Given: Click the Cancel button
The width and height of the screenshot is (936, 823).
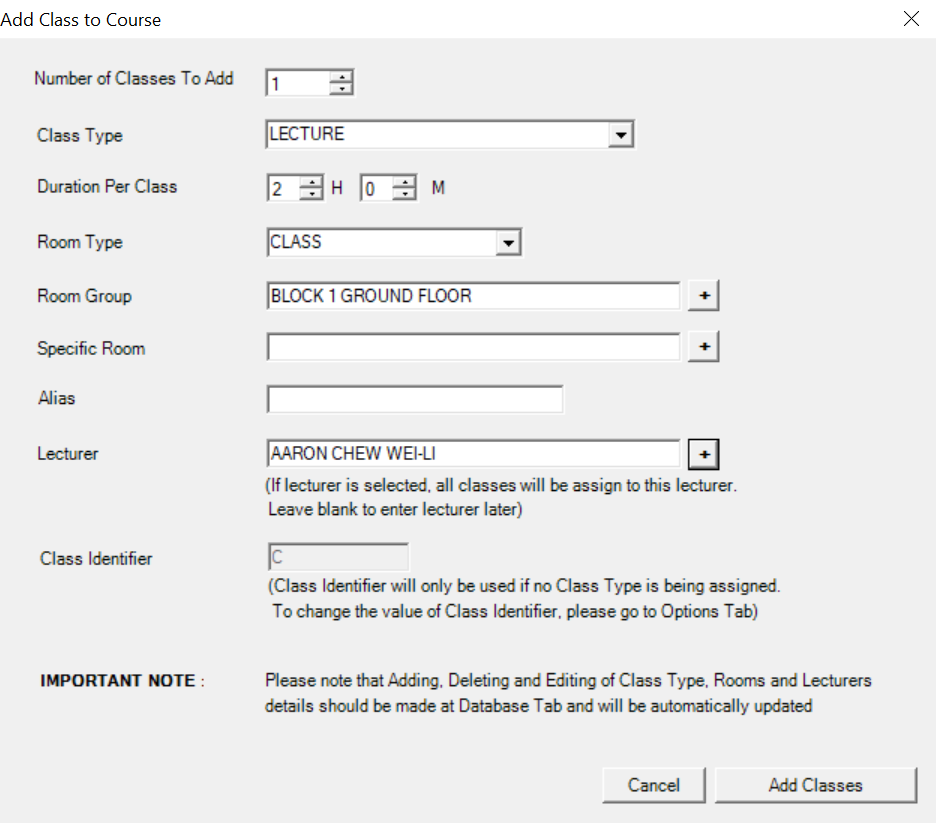Looking at the screenshot, I should click(x=654, y=785).
